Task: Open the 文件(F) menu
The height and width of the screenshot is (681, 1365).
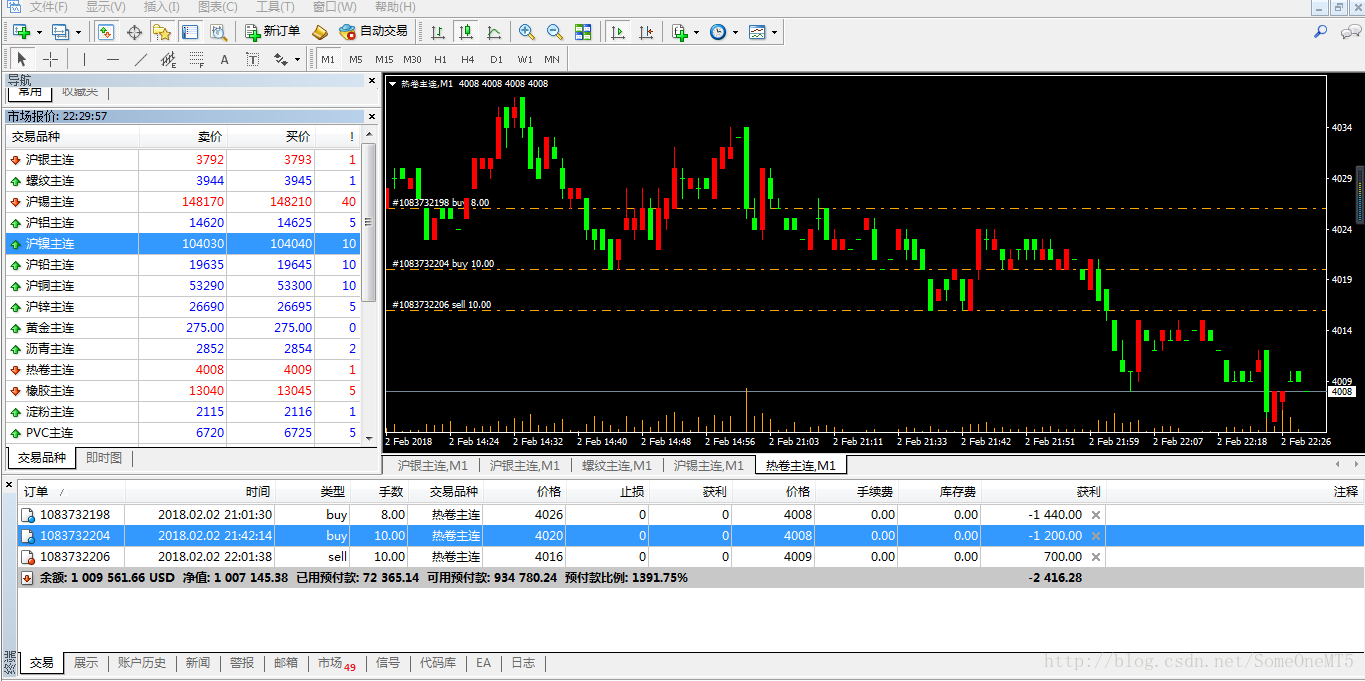Action: tap(49, 7)
